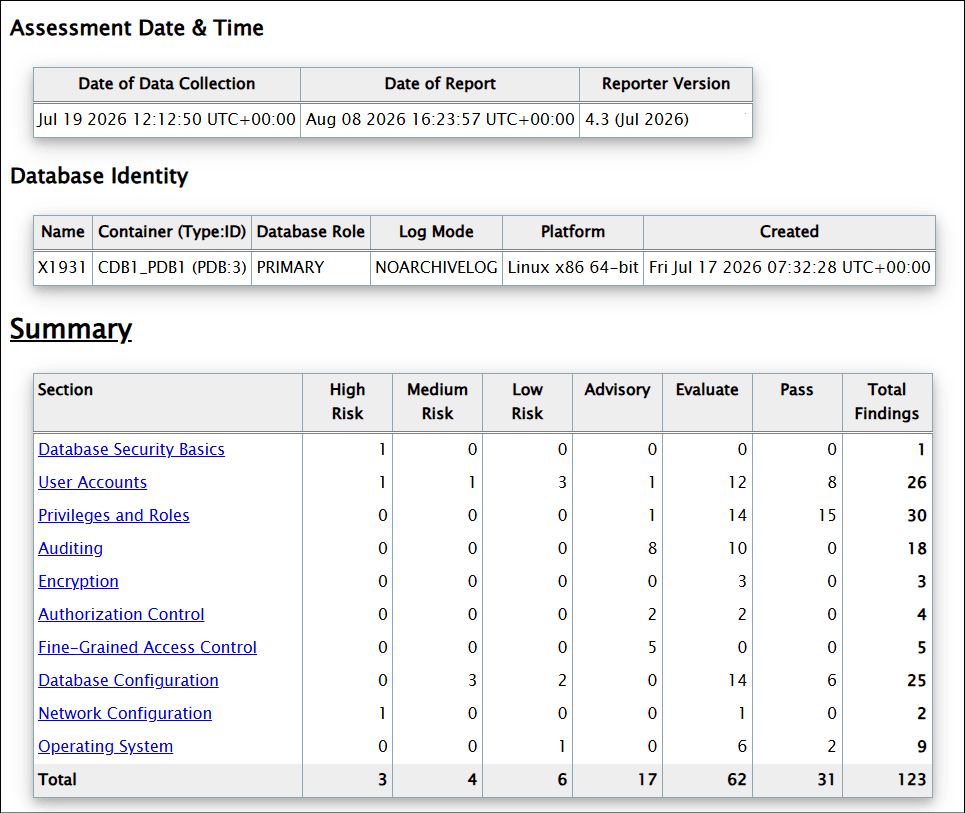Click the Database Role column header
This screenshot has height=813, width=965.
[x=311, y=232]
